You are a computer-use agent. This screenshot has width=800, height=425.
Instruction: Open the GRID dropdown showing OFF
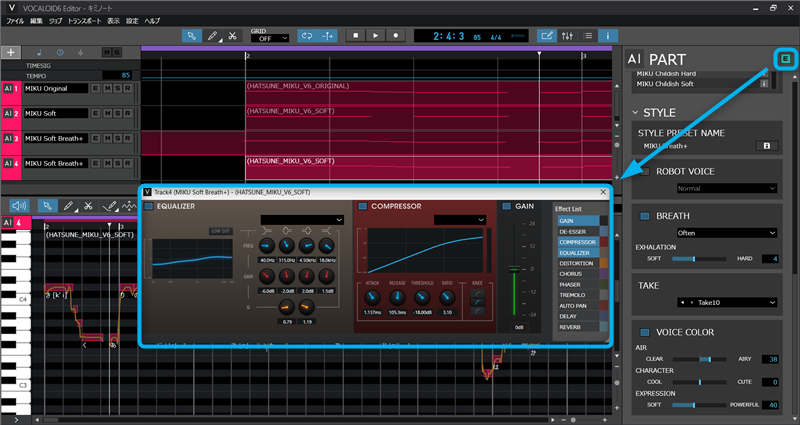click(270, 39)
